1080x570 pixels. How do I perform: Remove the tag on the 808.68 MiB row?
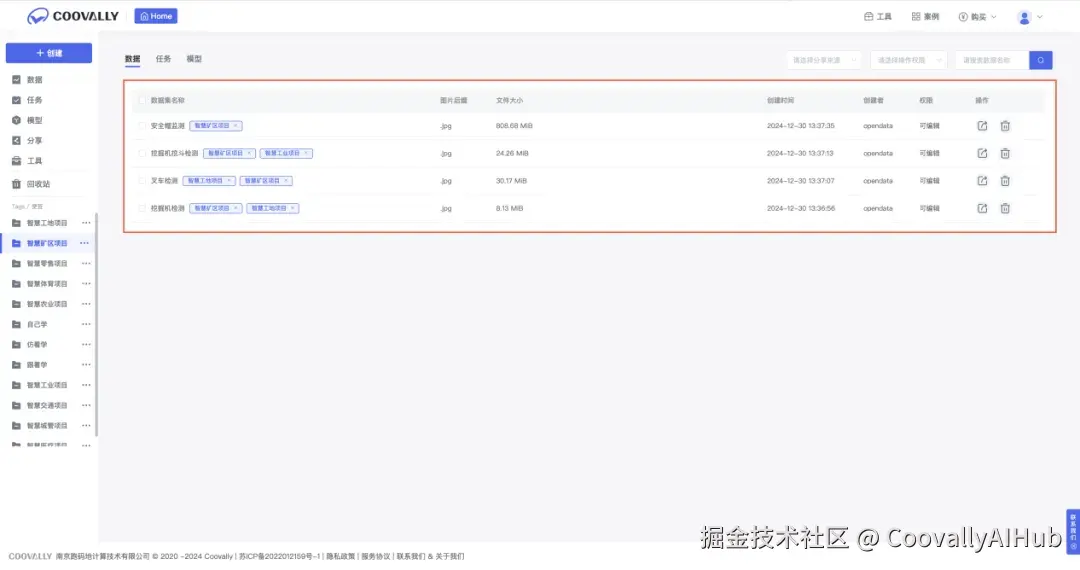[236, 126]
